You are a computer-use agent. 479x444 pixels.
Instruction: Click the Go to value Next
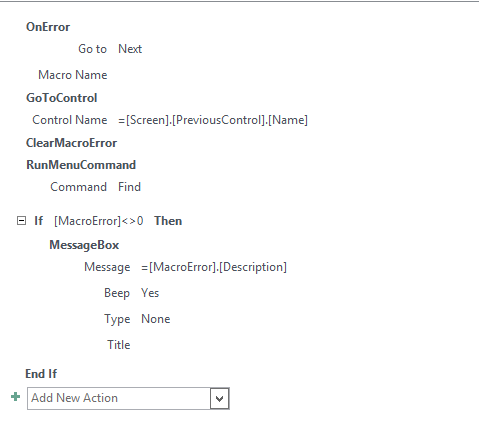(130, 49)
